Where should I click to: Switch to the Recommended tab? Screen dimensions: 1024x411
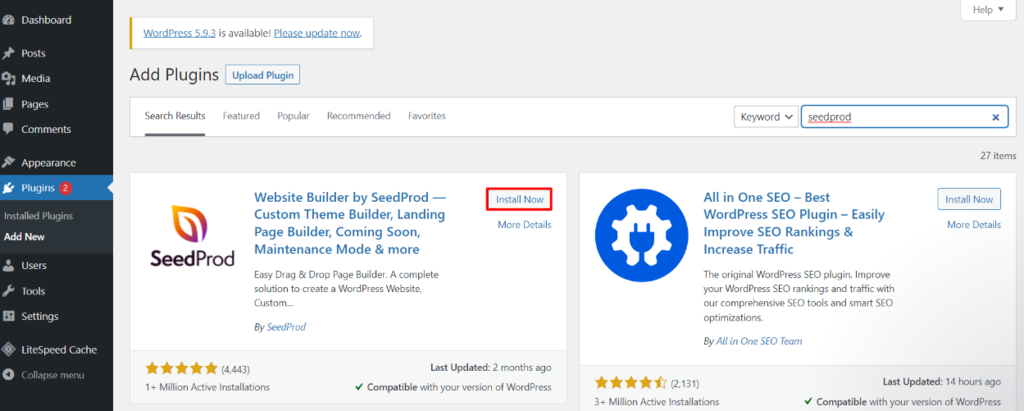point(359,116)
